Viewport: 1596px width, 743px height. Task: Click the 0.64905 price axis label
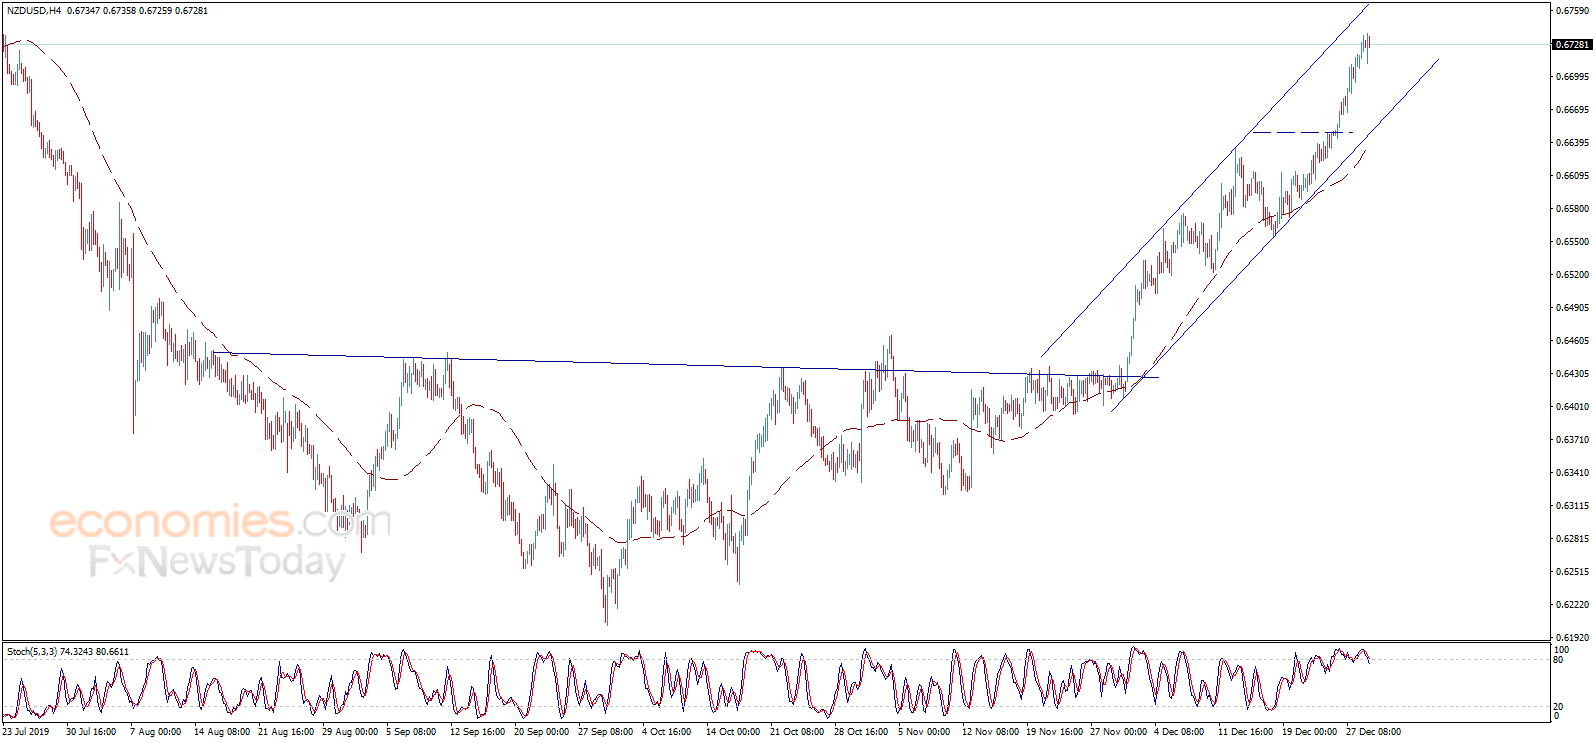click(x=1573, y=308)
